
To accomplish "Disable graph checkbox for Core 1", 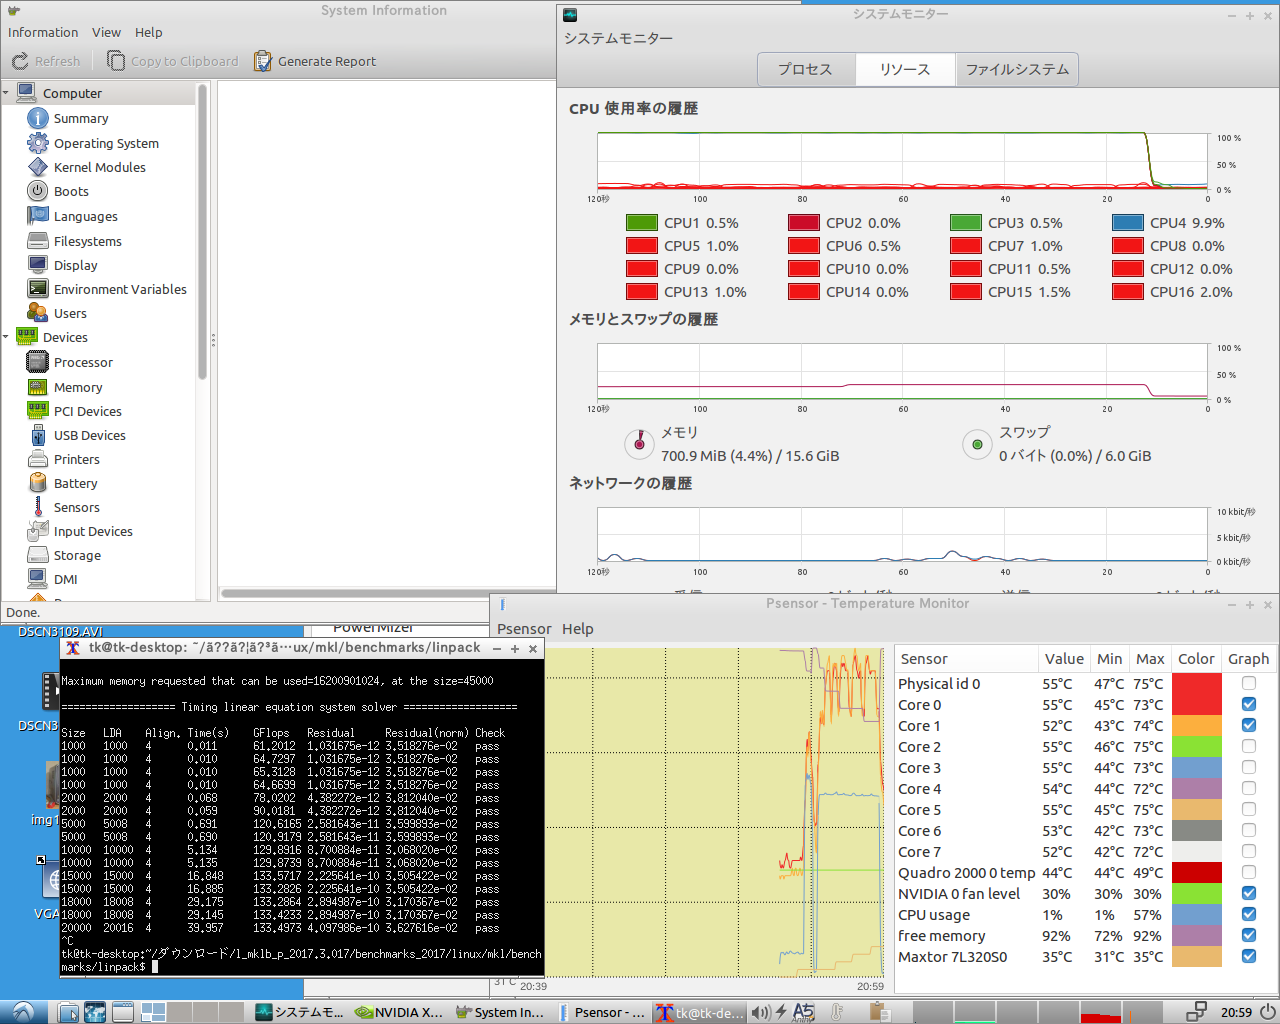I will click(1248, 726).
